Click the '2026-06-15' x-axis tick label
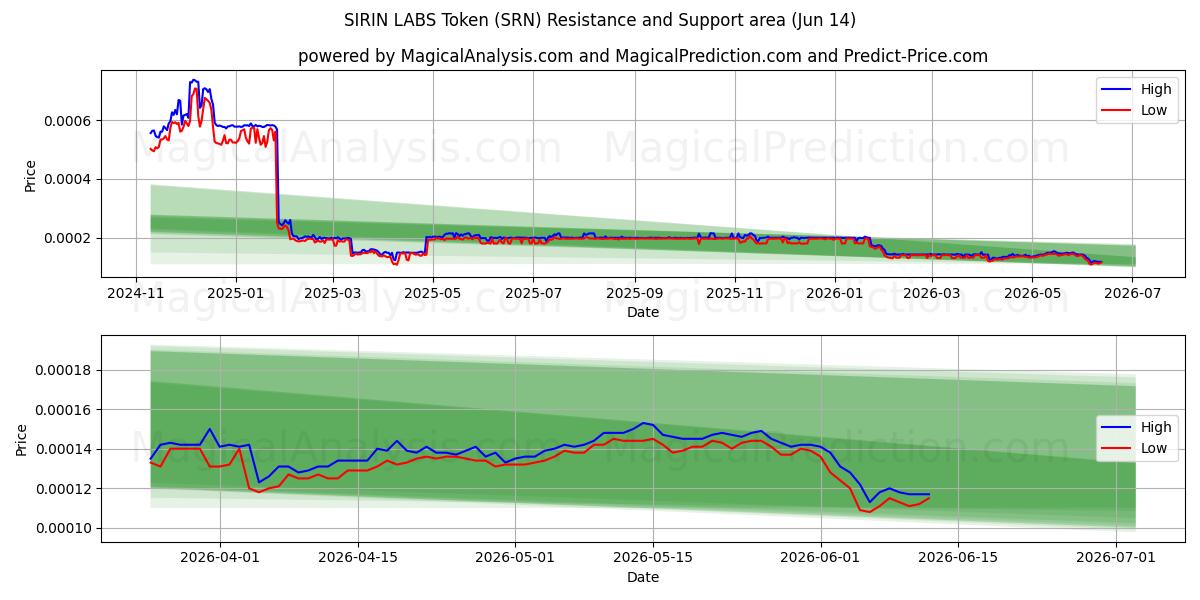The image size is (1200, 600). click(958, 558)
